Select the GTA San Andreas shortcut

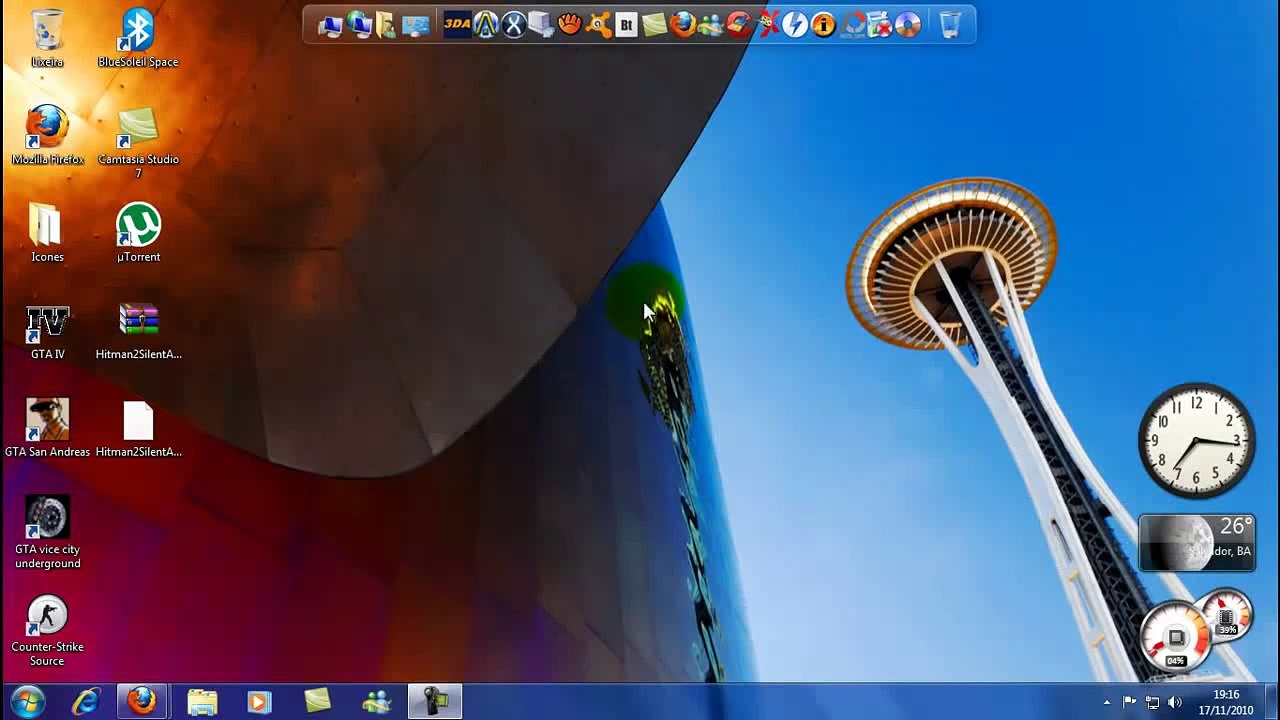pos(47,427)
